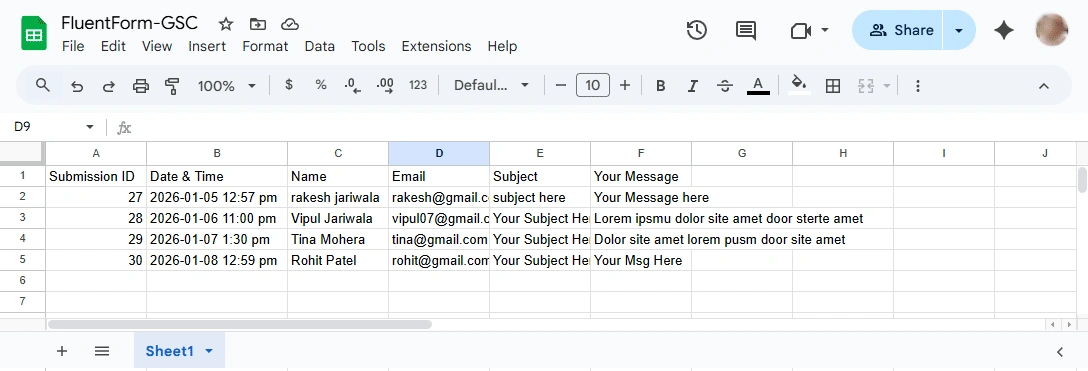
Task: Click the search menus magnifier icon
Action: pyautogui.click(x=43, y=85)
